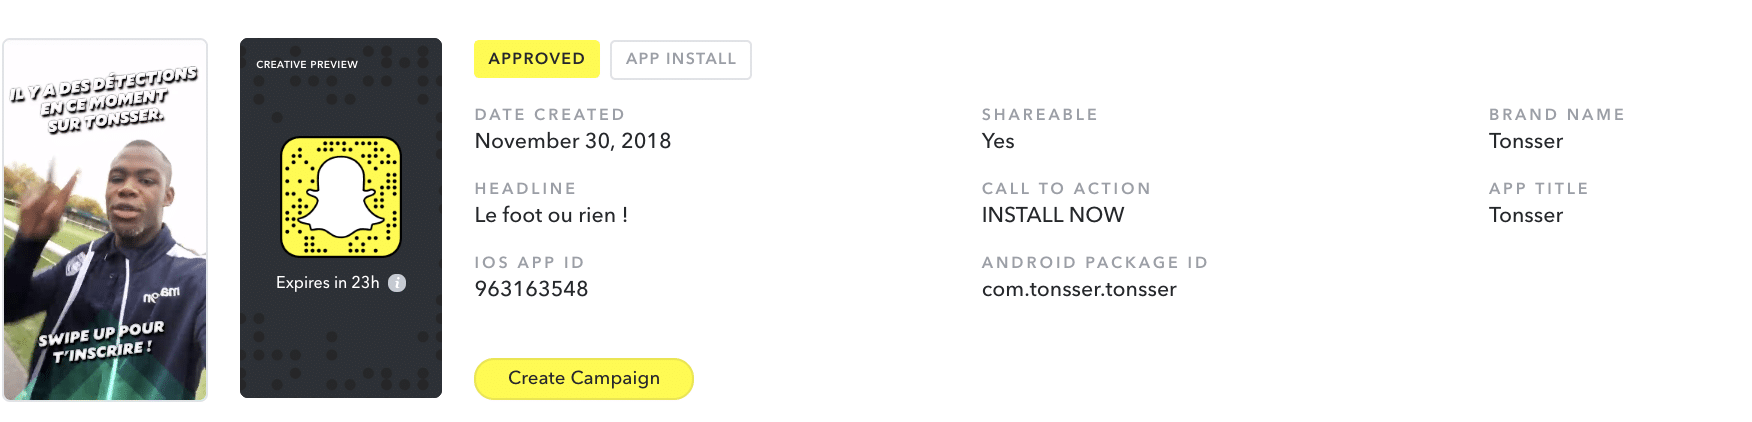
Task: Click the yellow Snapcode ghost icon
Action: click(341, 197)
